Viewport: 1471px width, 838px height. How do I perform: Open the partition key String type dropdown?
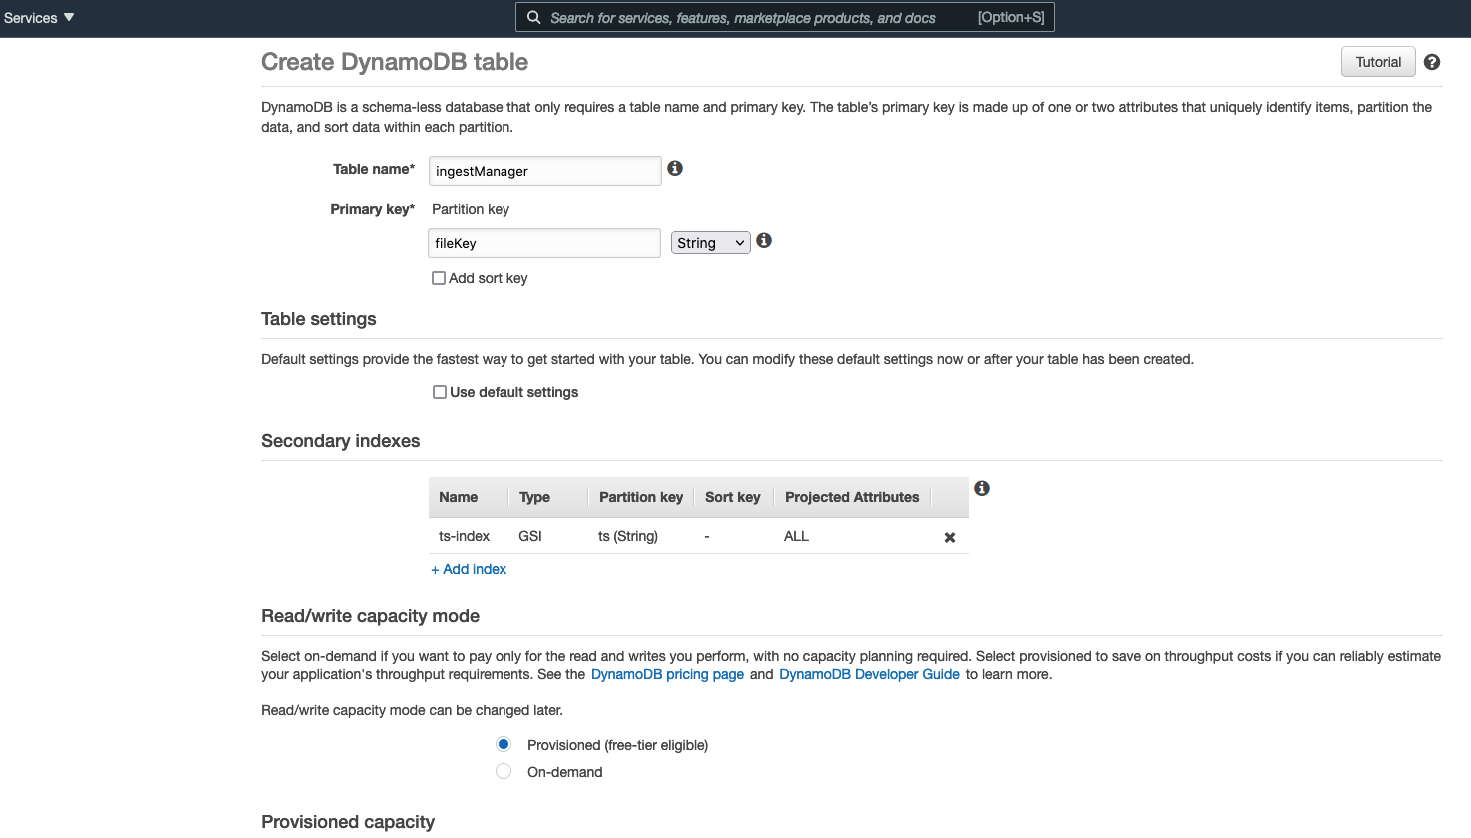[x=711, y=243]
